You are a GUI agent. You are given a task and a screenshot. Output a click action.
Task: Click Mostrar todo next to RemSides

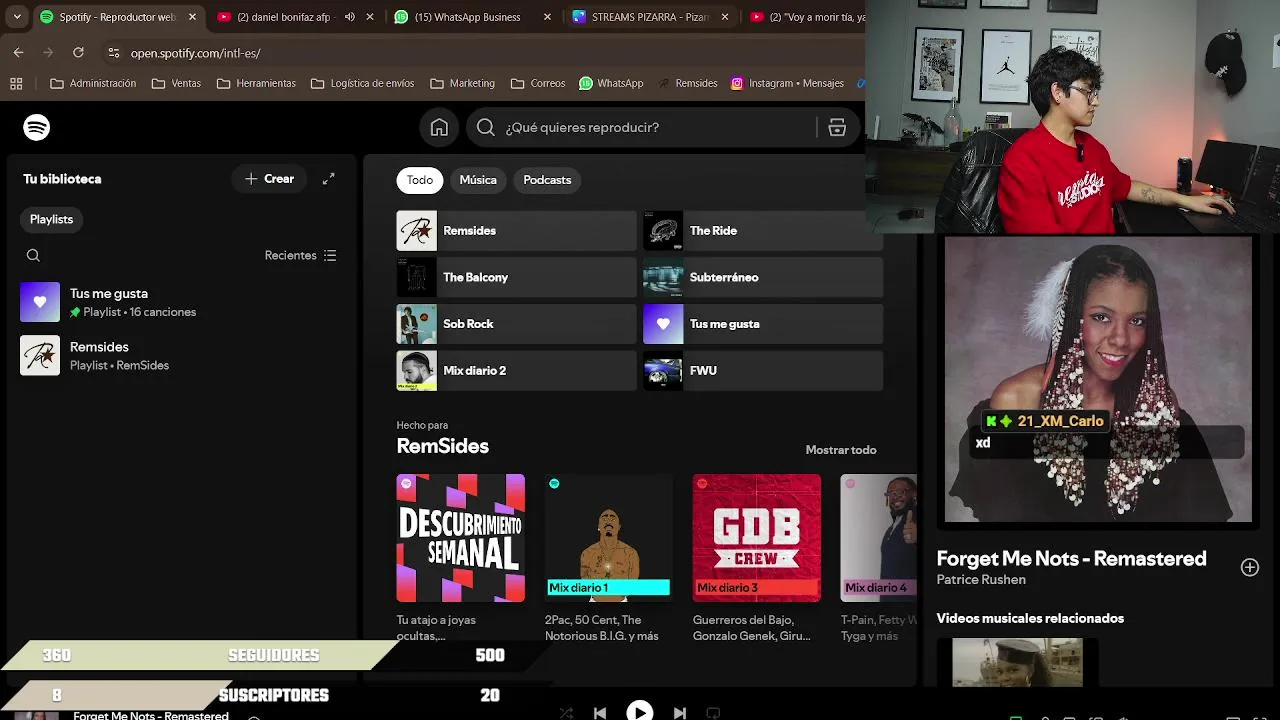tap(841, 450)
